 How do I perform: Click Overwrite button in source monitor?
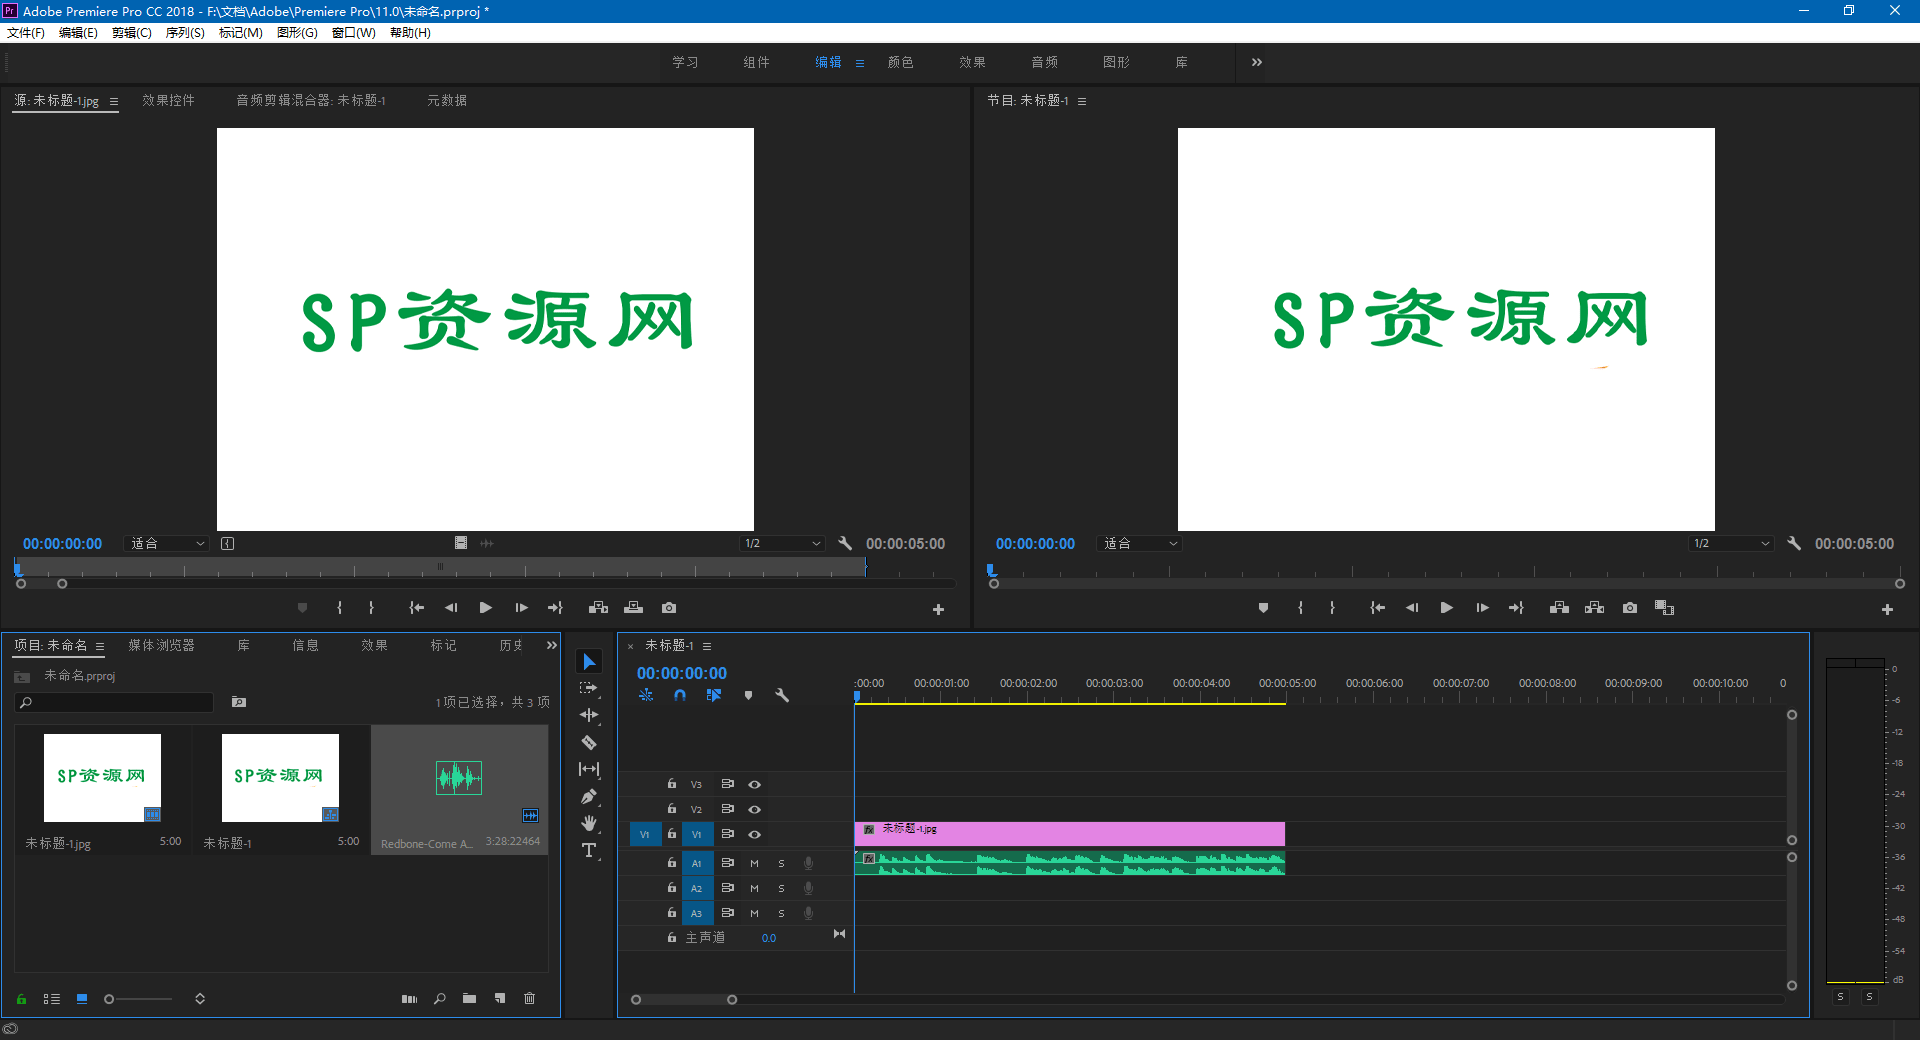coord(633,608)
